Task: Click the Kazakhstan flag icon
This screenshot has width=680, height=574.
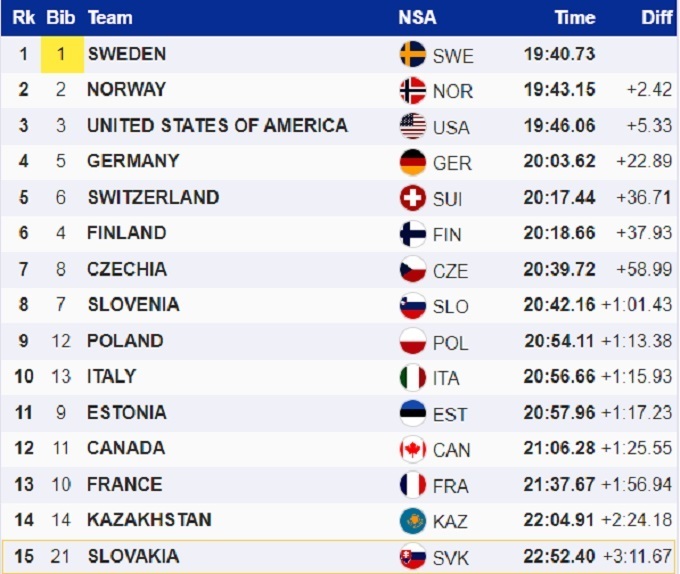Action: click(x=412, y=521)
